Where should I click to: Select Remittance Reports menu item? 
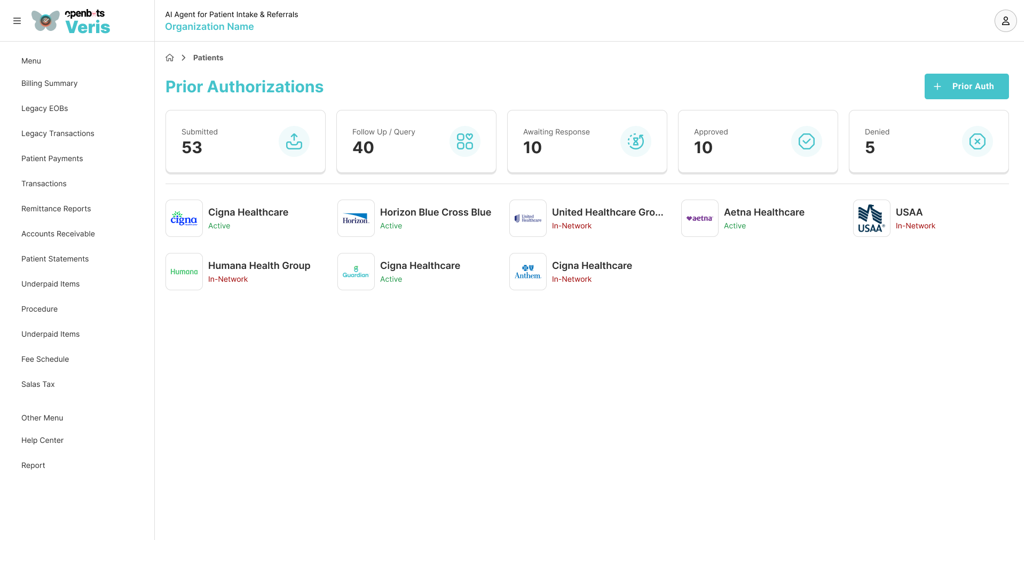pos(56,209)
